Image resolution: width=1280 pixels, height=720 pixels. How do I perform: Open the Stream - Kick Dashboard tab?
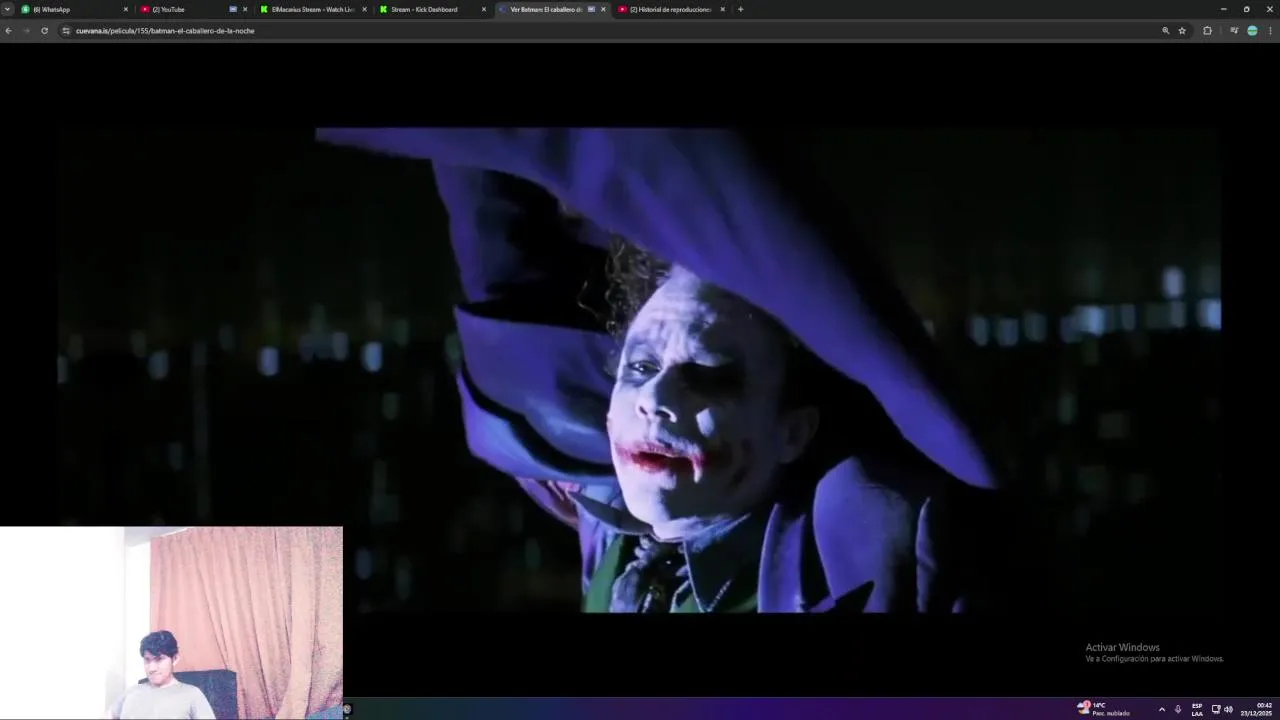point(432,9)
